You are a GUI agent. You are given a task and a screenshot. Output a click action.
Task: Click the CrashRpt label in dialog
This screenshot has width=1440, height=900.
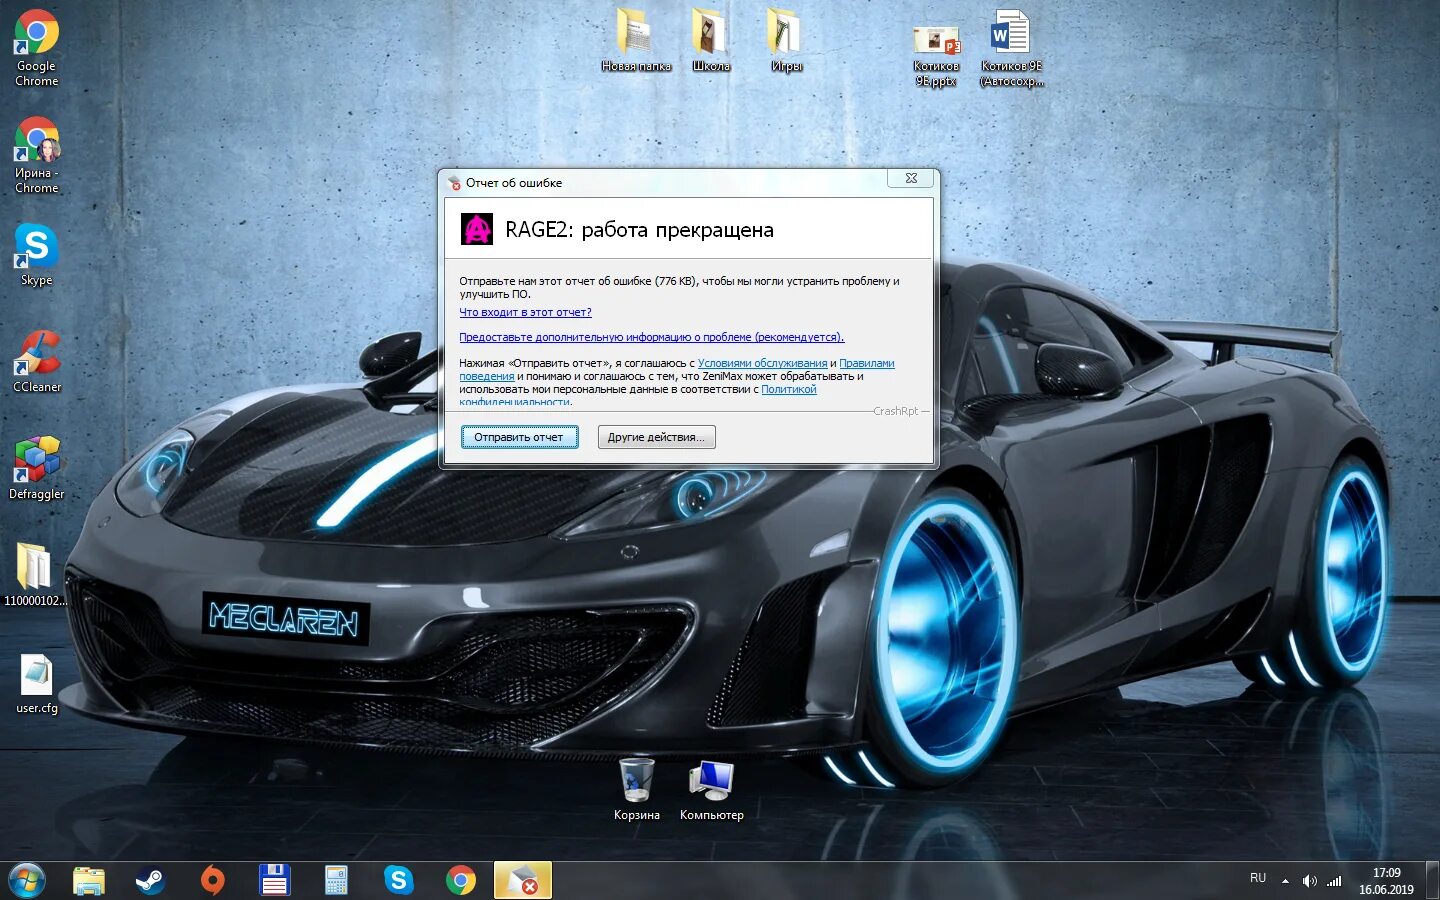click(895, 411)
